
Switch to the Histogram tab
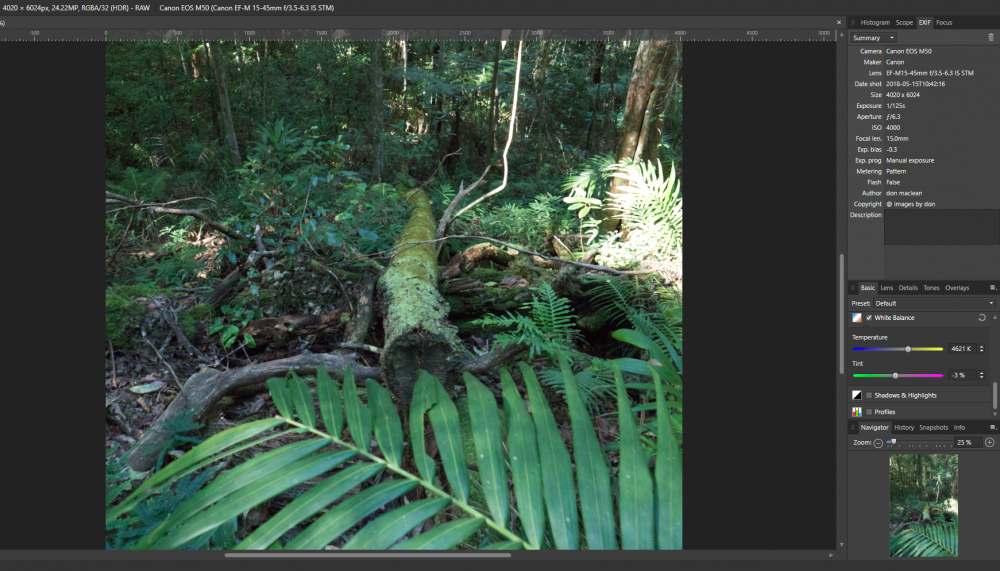coord(875,22)
